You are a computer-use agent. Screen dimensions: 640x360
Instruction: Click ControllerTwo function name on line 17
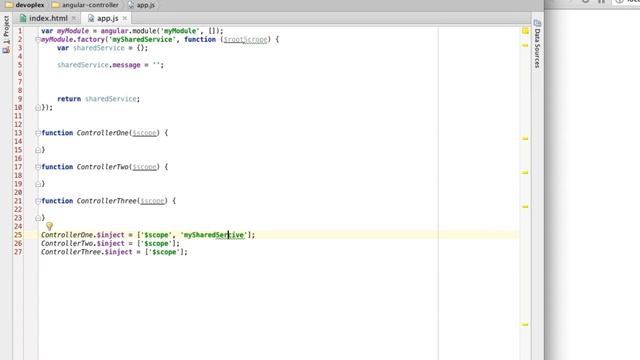(102, 167)
